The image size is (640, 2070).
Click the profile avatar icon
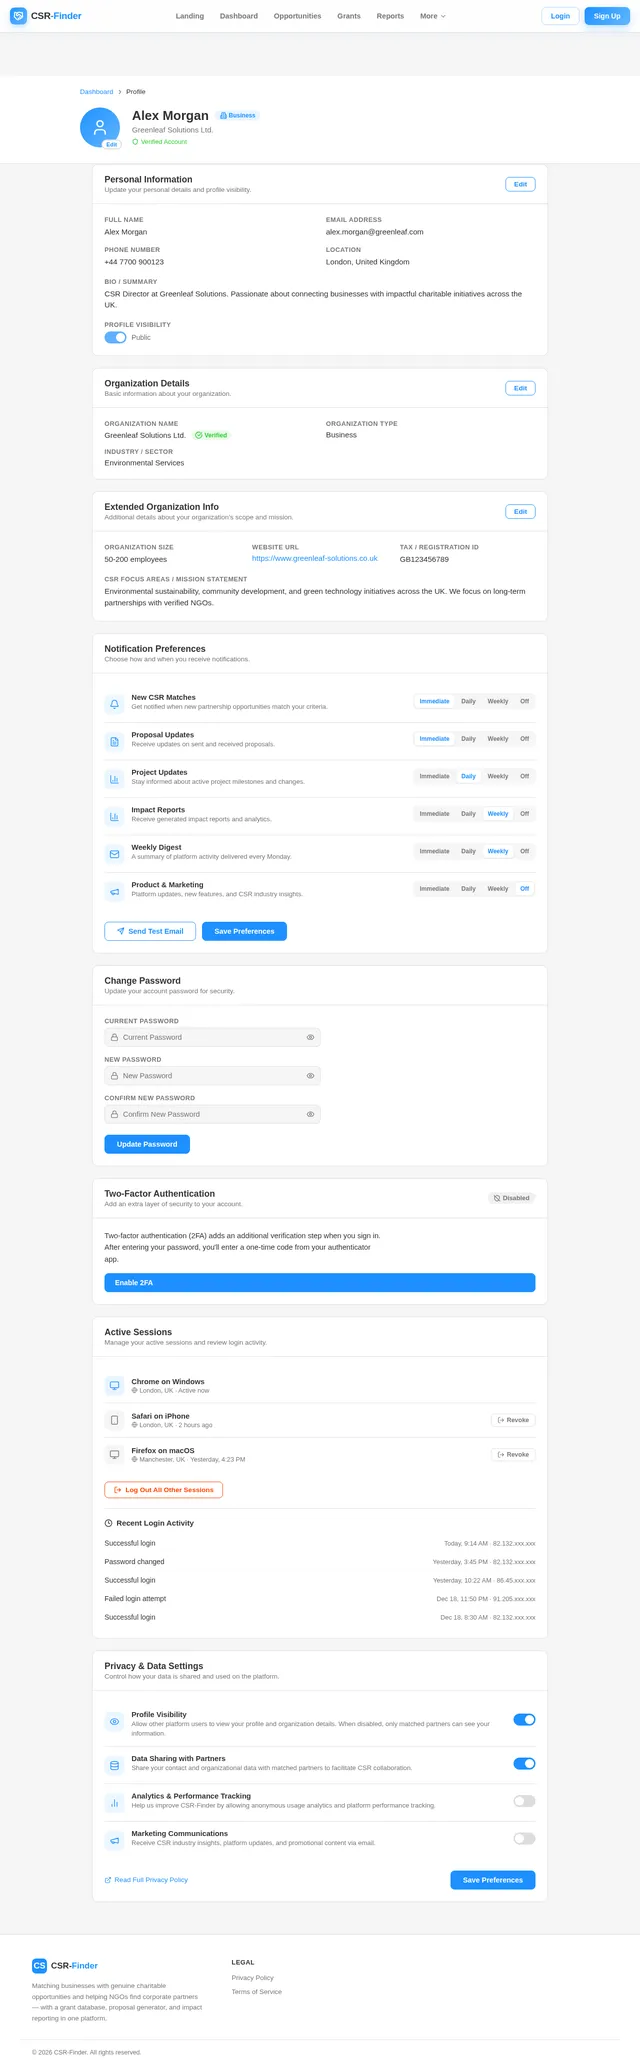click(x=100, y=127)
